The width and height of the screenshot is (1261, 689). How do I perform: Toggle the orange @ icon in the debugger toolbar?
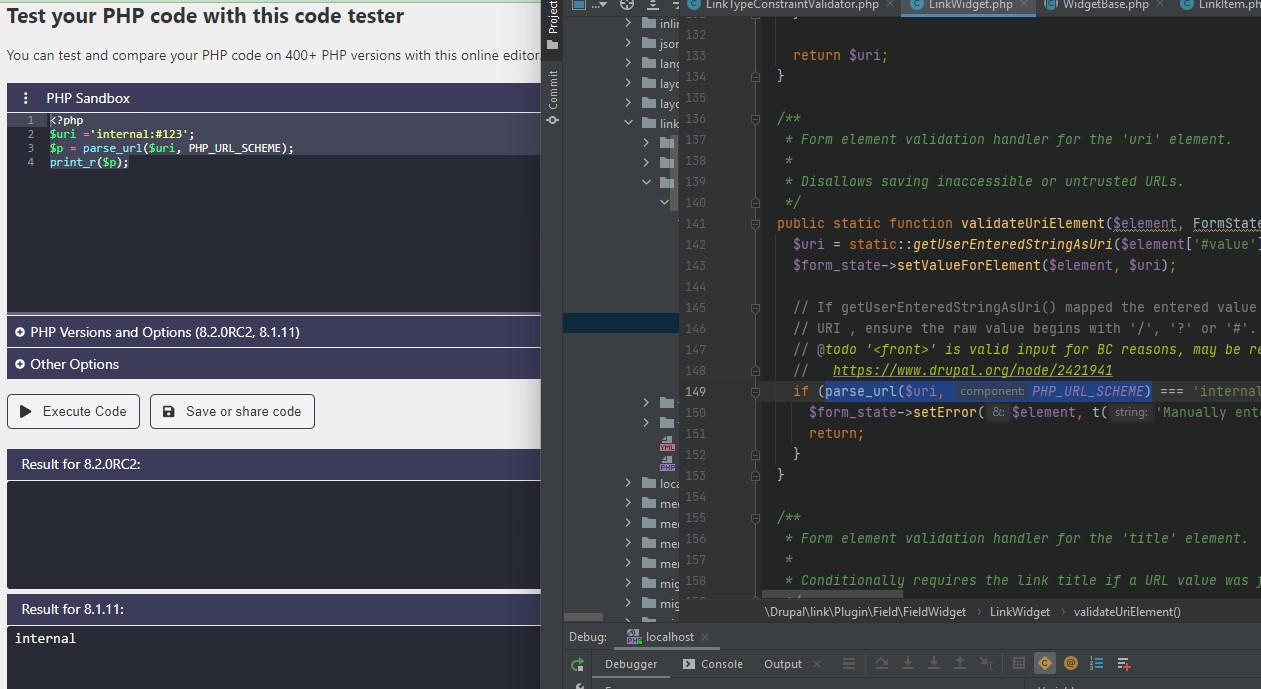[x=1070, y=663]
